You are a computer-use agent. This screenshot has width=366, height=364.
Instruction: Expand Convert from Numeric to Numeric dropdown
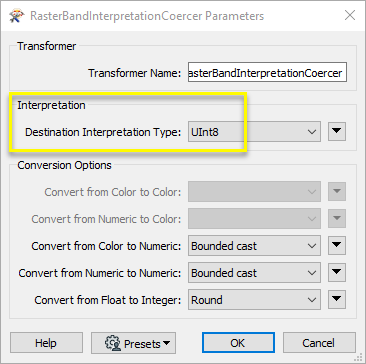[x=254, y=273]
